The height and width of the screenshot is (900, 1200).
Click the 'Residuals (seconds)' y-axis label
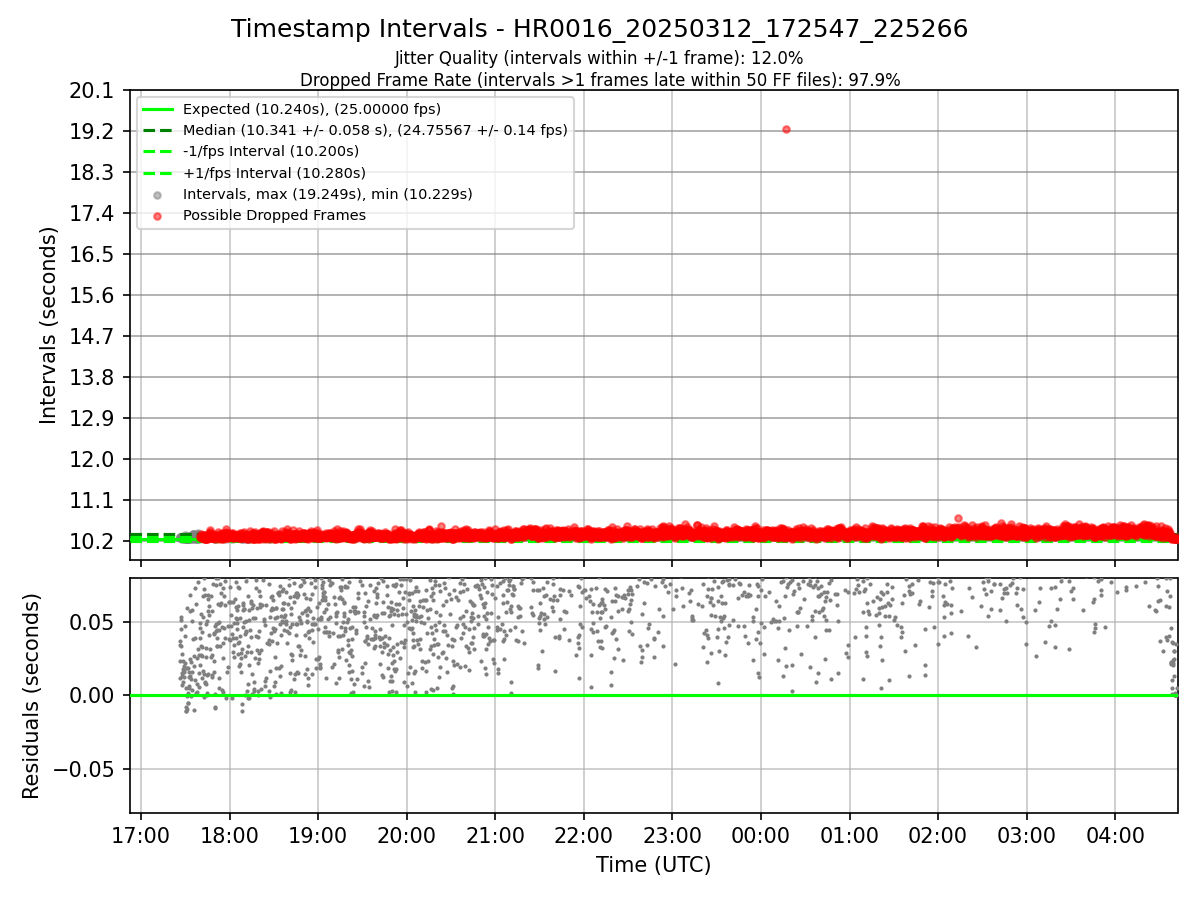pos(32,696)
